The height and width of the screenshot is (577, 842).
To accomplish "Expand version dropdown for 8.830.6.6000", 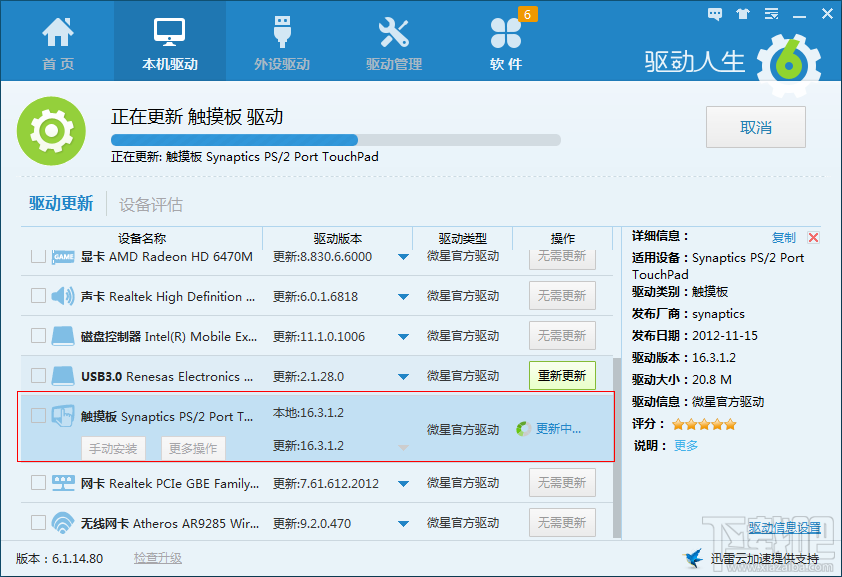I will [403, 257].
